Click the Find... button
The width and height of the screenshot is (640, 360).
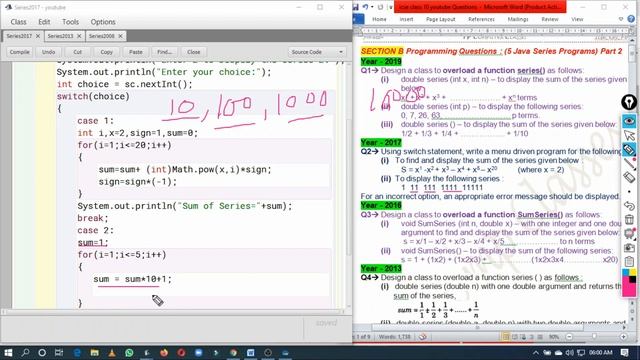(x=165, y=52)
